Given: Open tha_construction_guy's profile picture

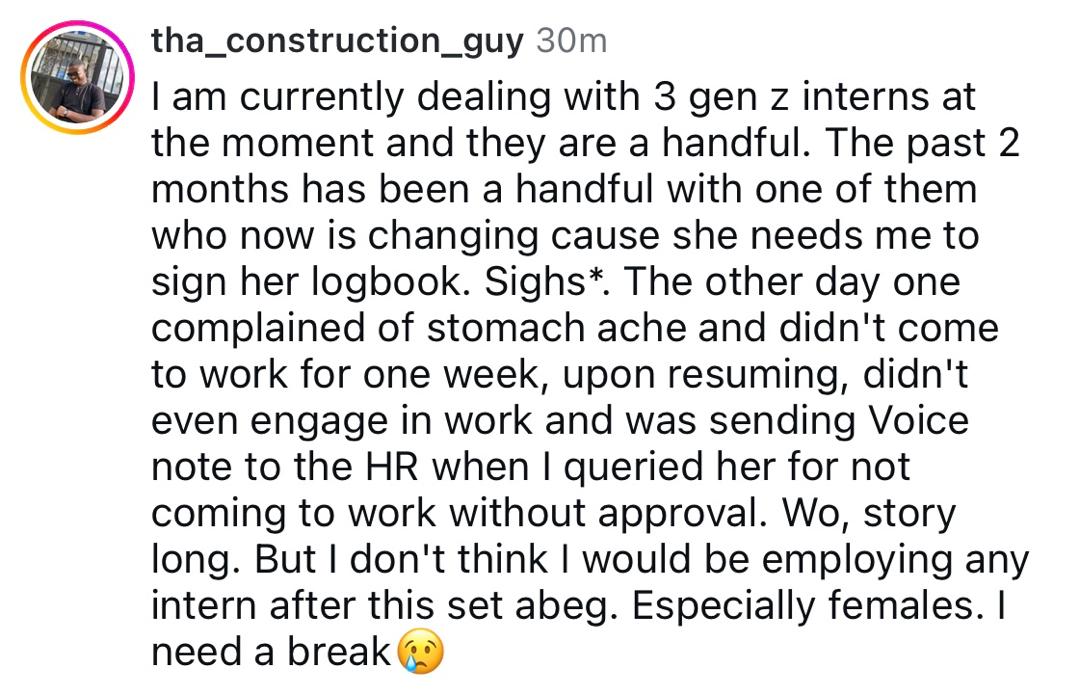Looking at the screenshot, I should (77, 77).
